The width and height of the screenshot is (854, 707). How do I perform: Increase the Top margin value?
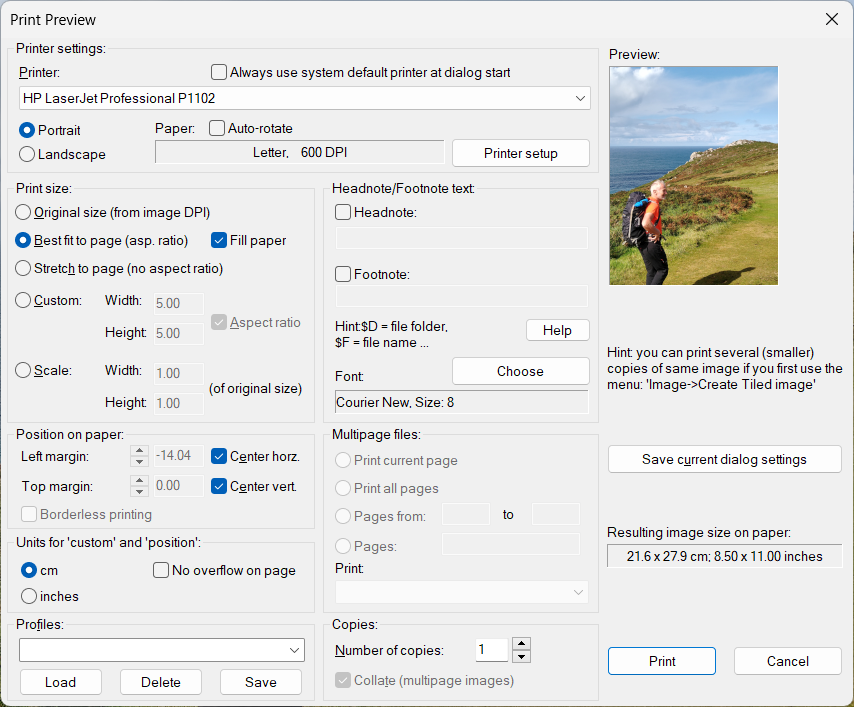point(139,480)
